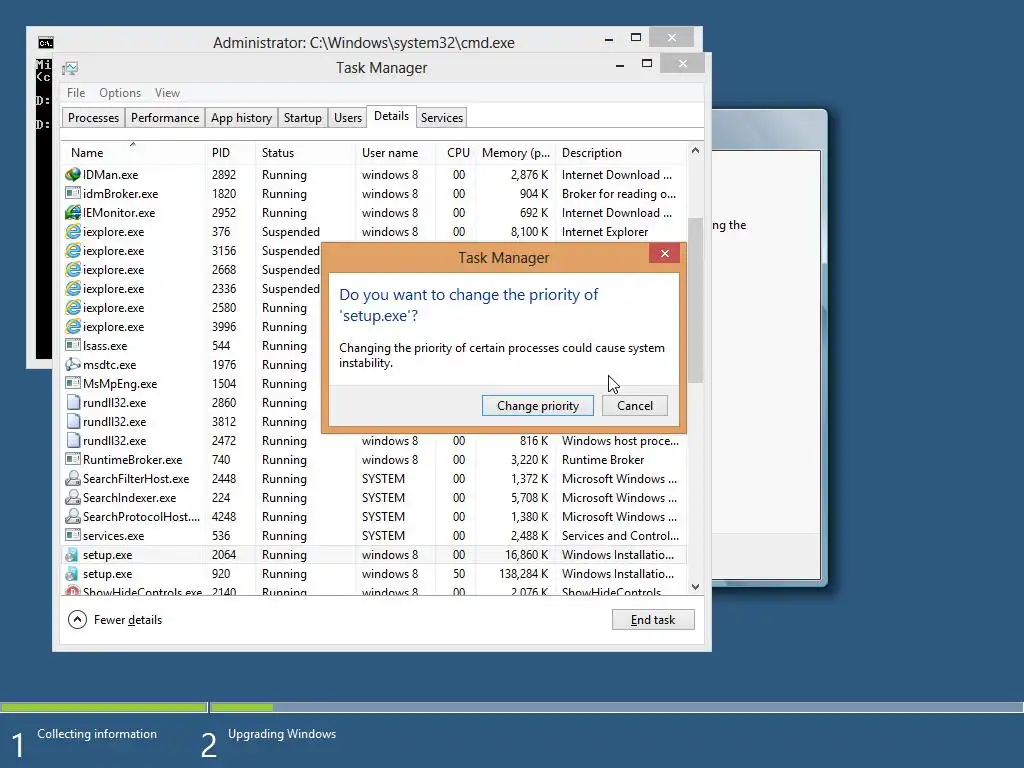This screenshot has height=768, width=1024.
Task: Click Broker for reading description text
Action: click(618, 194)
